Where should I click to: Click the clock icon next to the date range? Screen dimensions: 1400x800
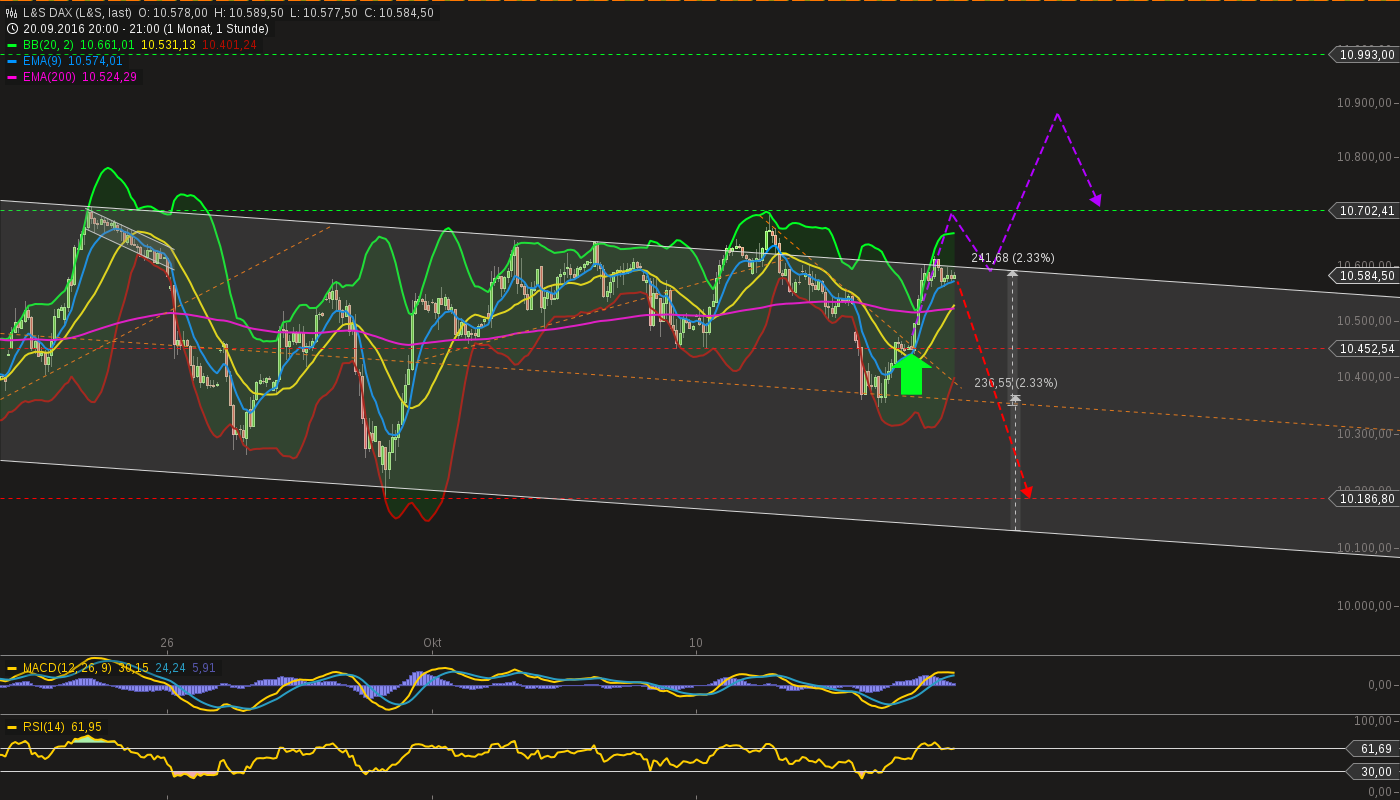(12, 29)
